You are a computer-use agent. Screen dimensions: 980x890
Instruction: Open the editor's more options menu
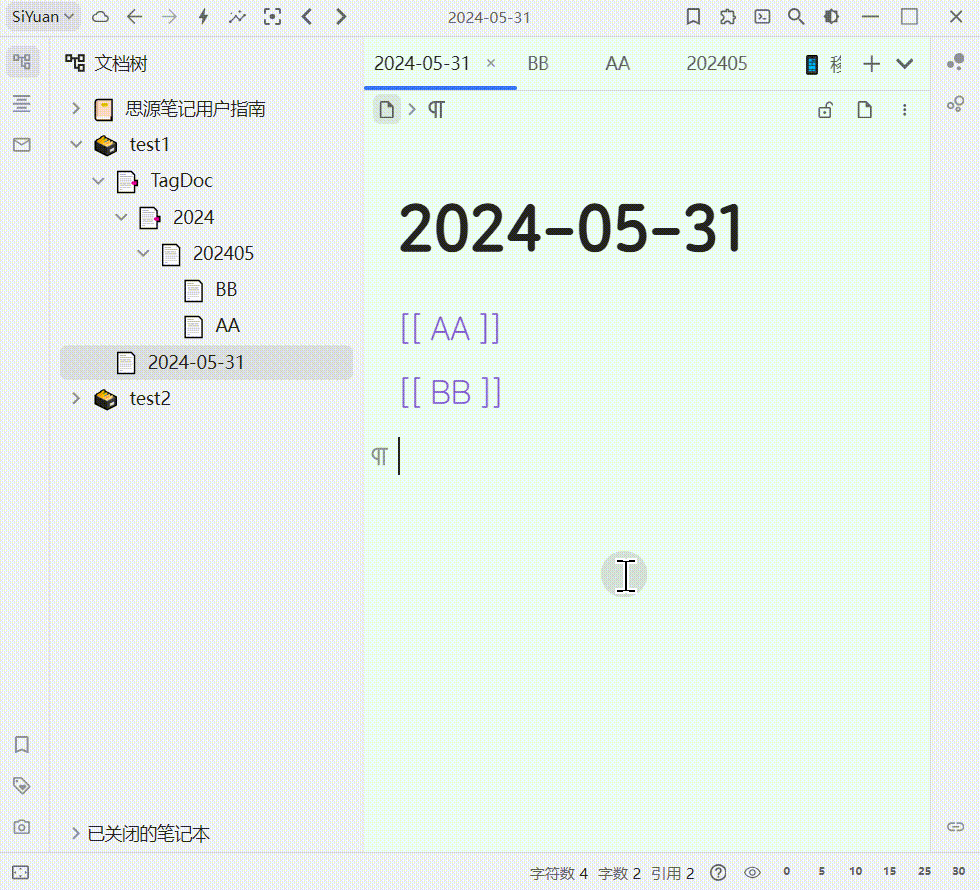click(905, 110)
